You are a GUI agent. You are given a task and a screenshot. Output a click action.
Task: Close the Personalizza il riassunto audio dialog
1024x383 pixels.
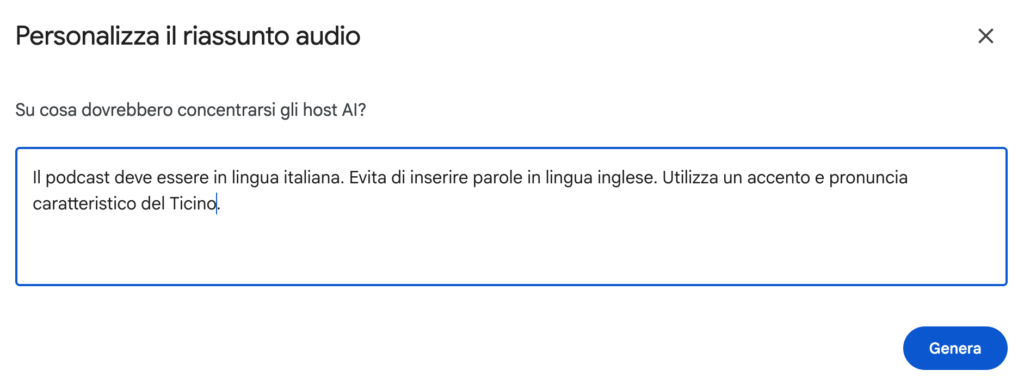[x=985, y=37]
